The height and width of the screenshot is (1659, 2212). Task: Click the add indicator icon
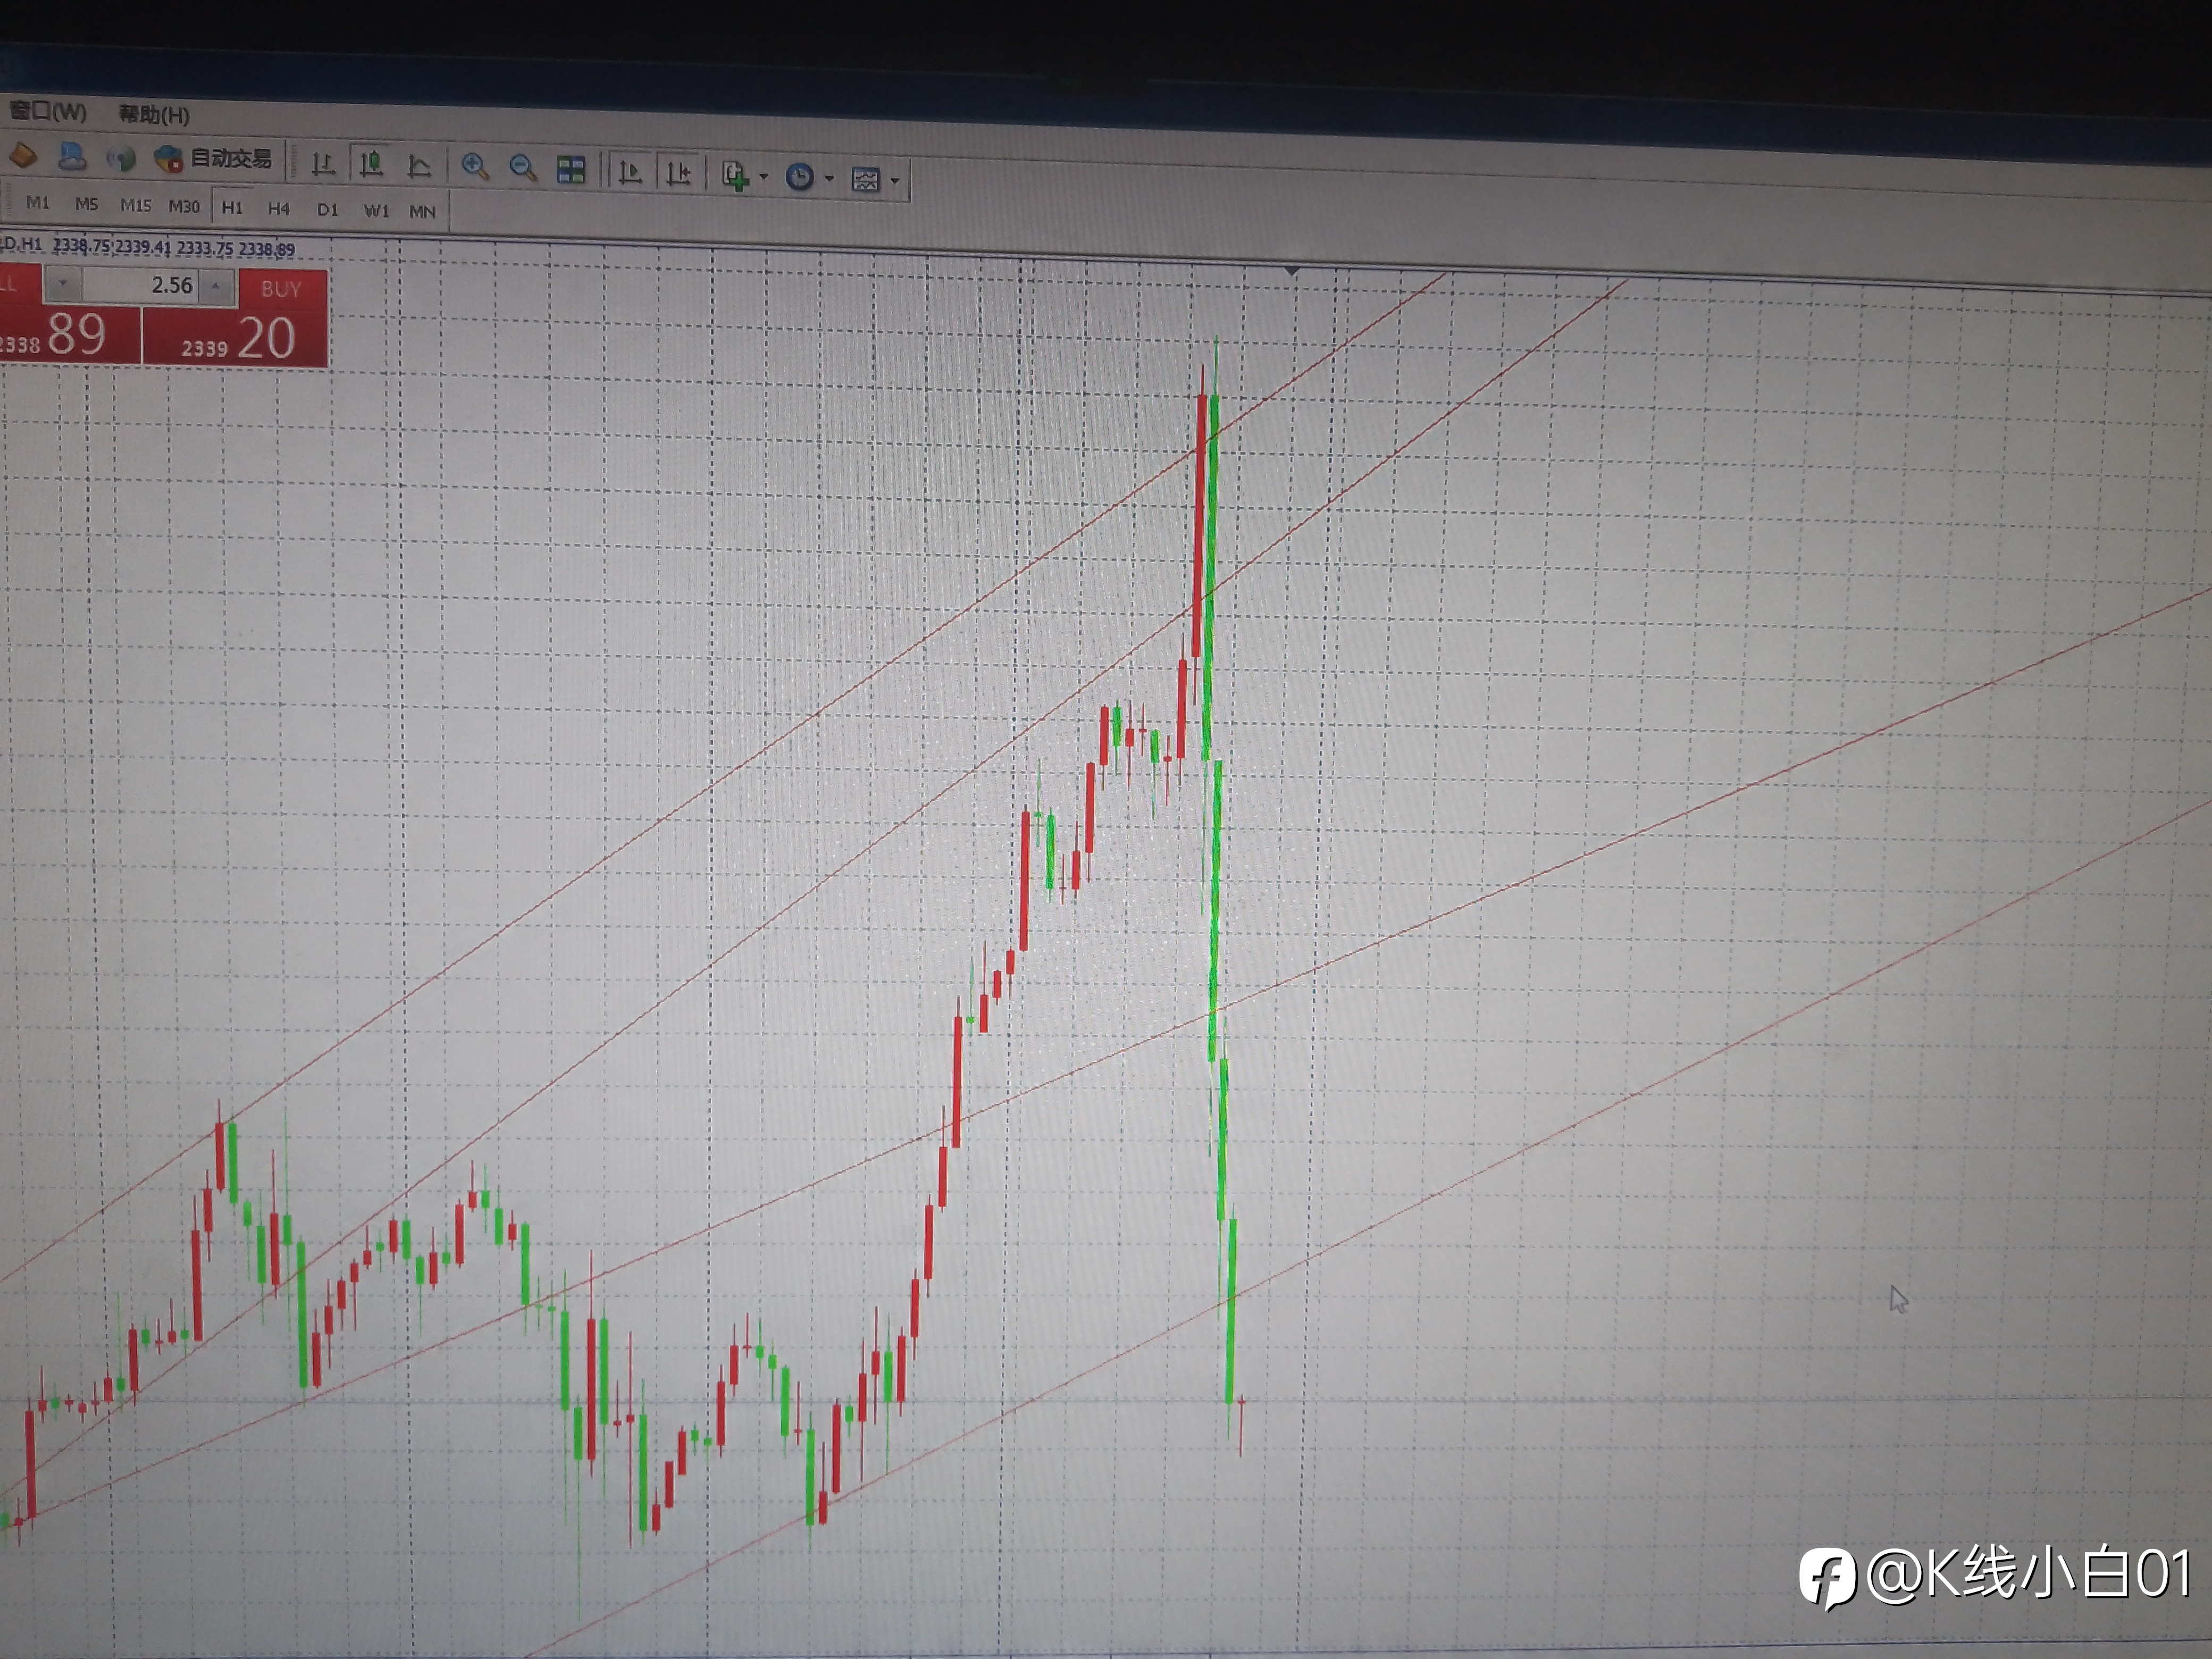click(736, 176)
